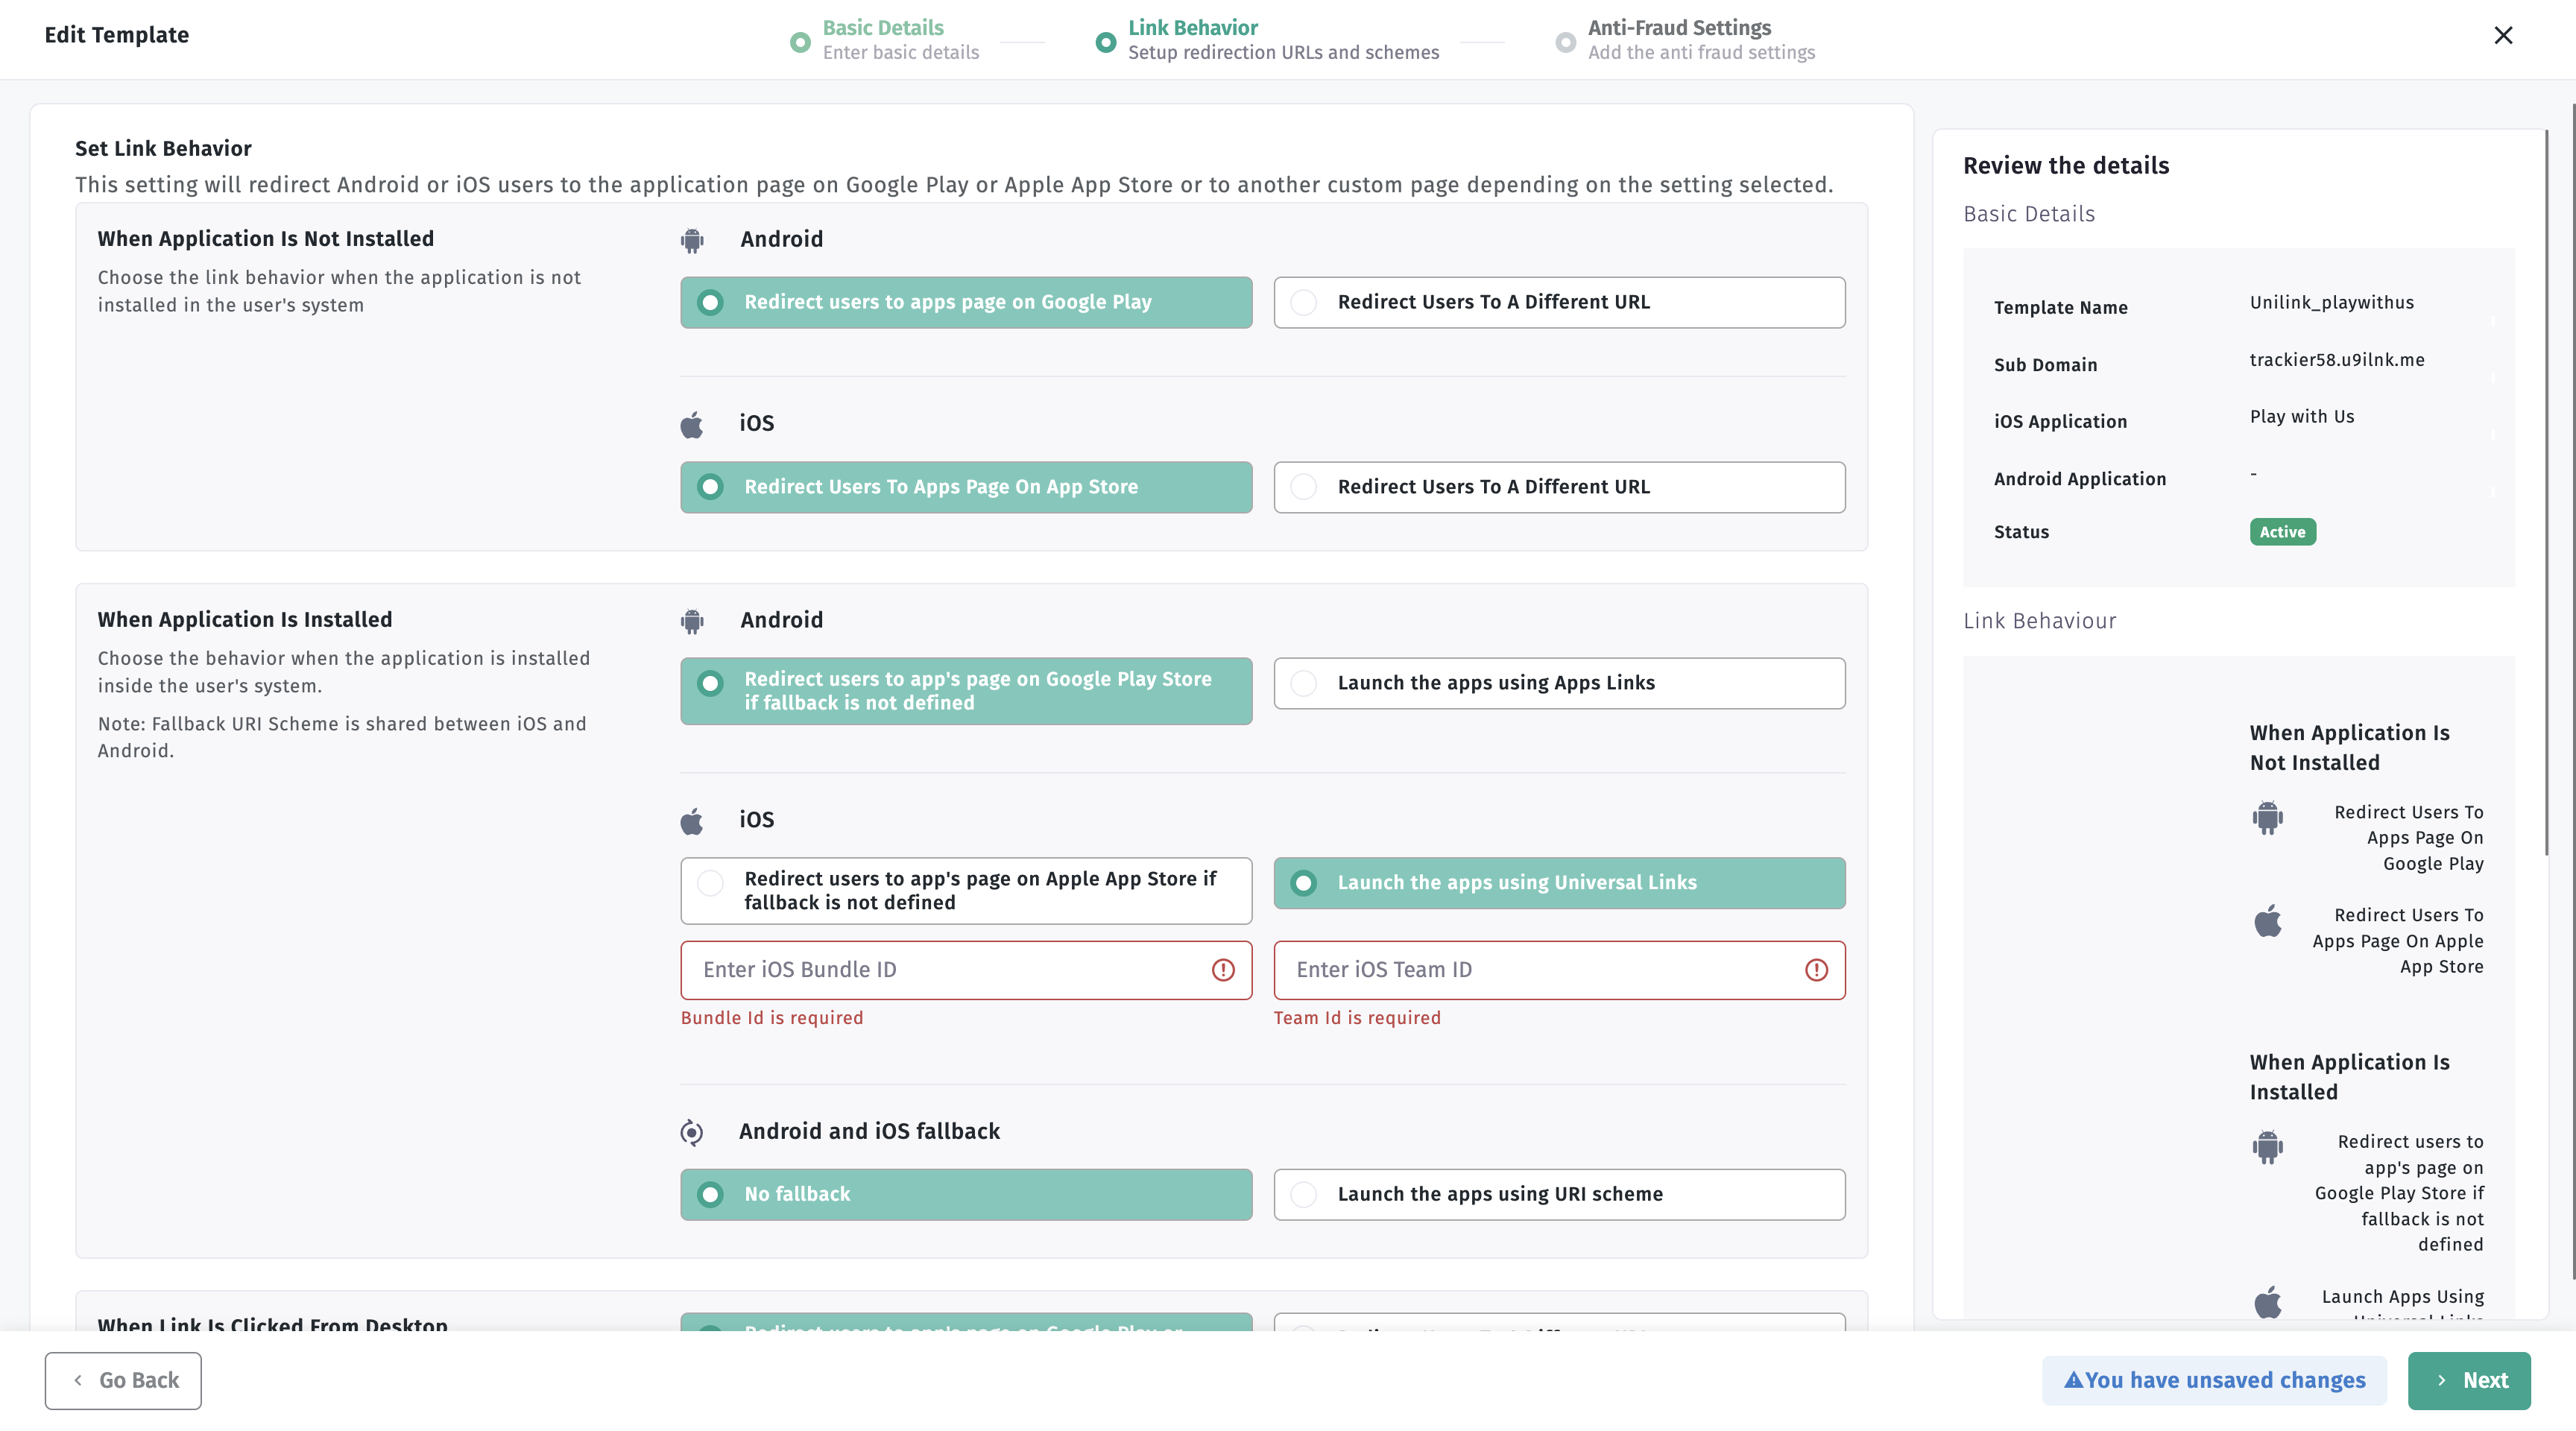Click Apple icon in Installed section
This screenshot has width=2576, height=1431.
[692, 821]
